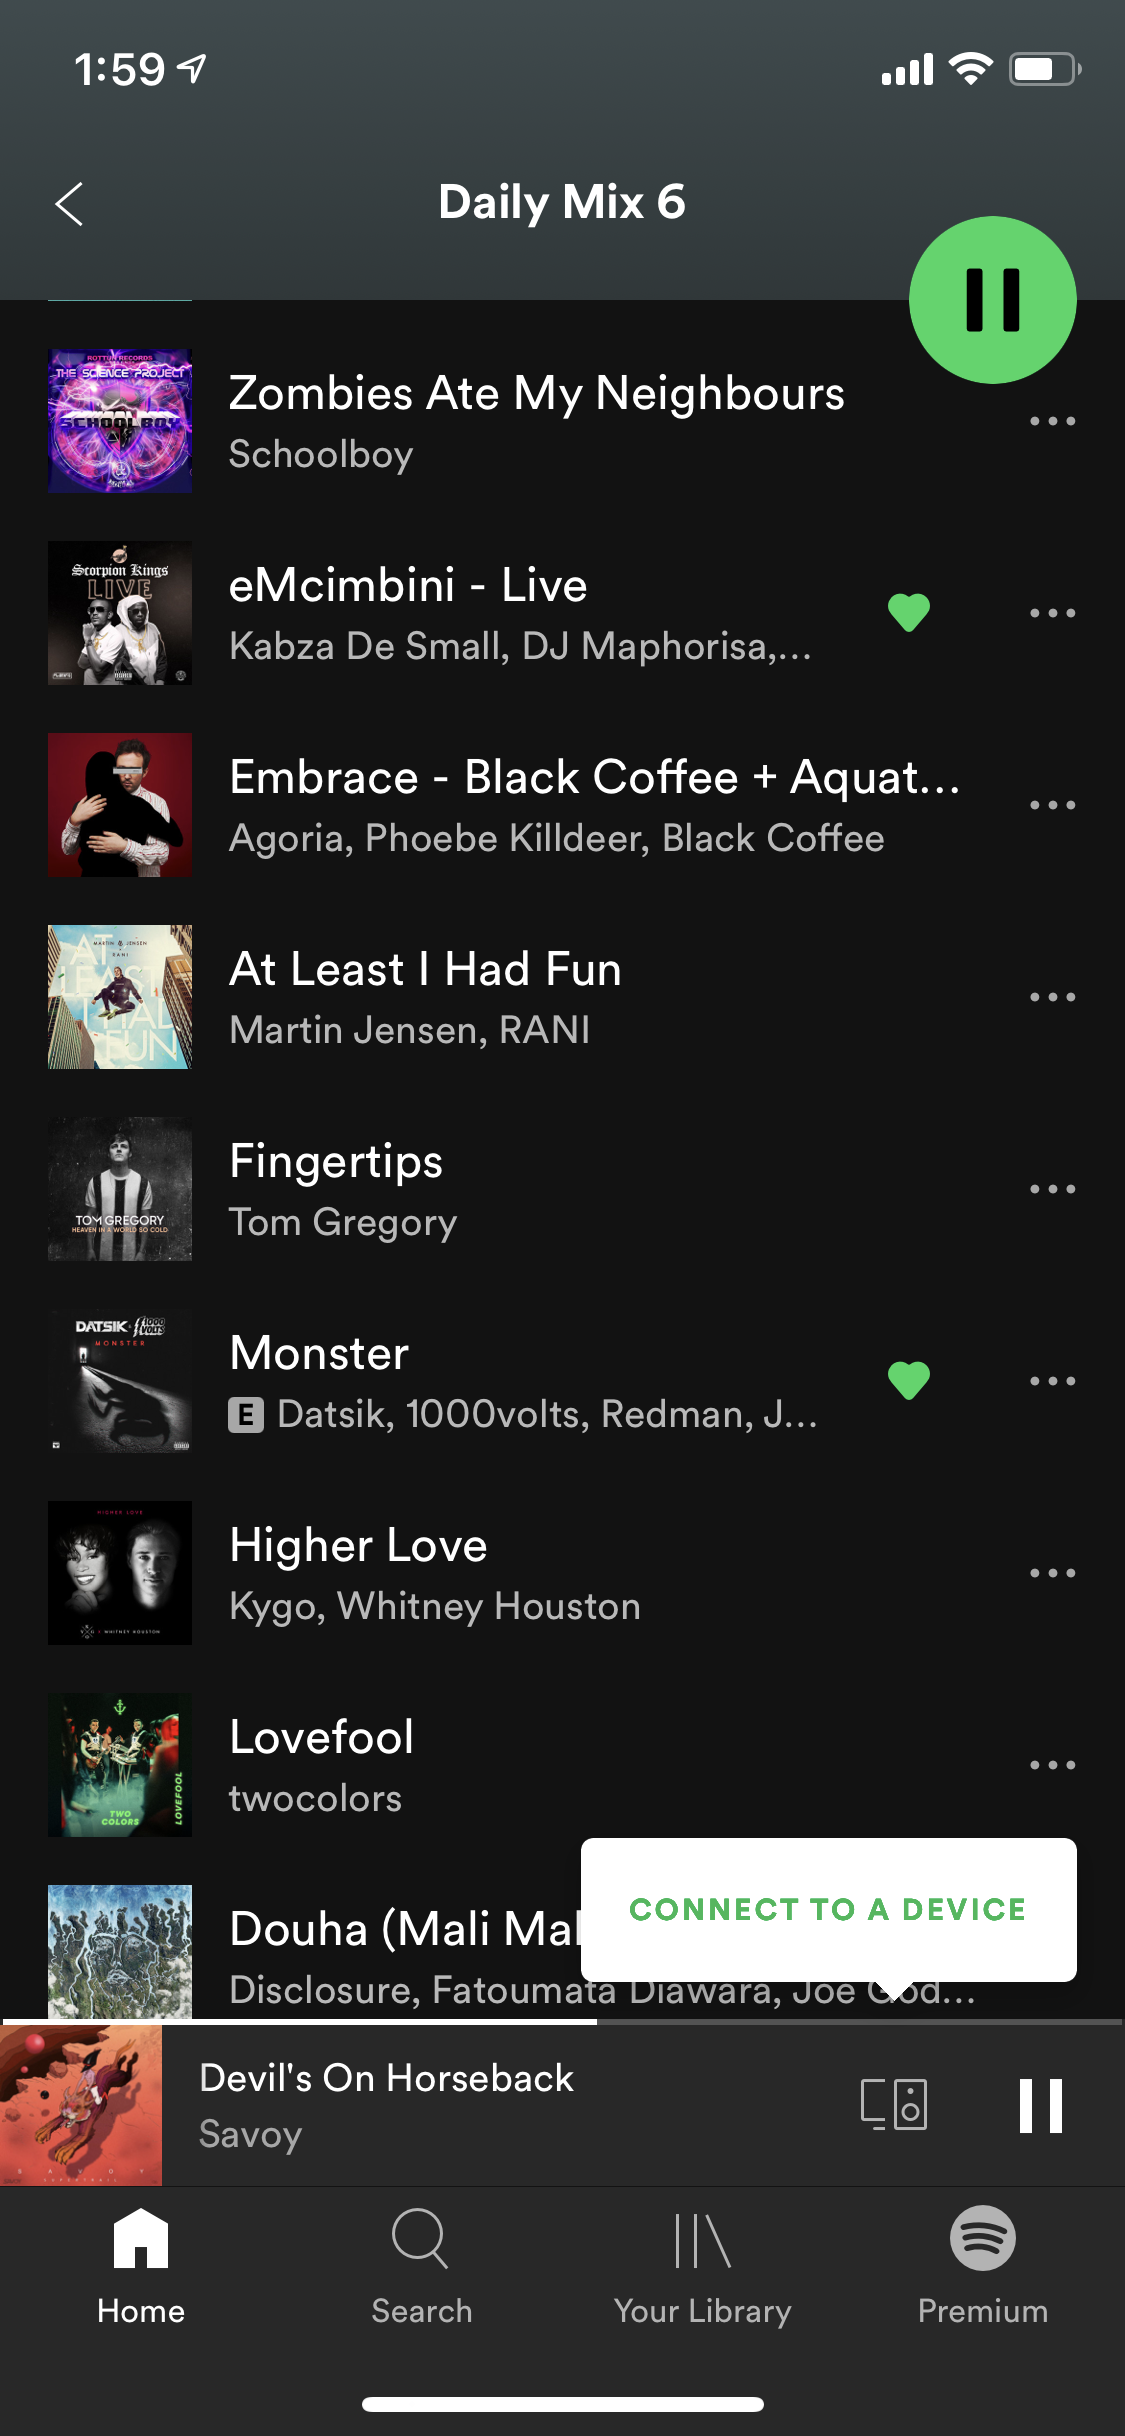Pause Devil's On Horseback in the mini player
The image size is (1125, 2436).
point(1040,2105)
